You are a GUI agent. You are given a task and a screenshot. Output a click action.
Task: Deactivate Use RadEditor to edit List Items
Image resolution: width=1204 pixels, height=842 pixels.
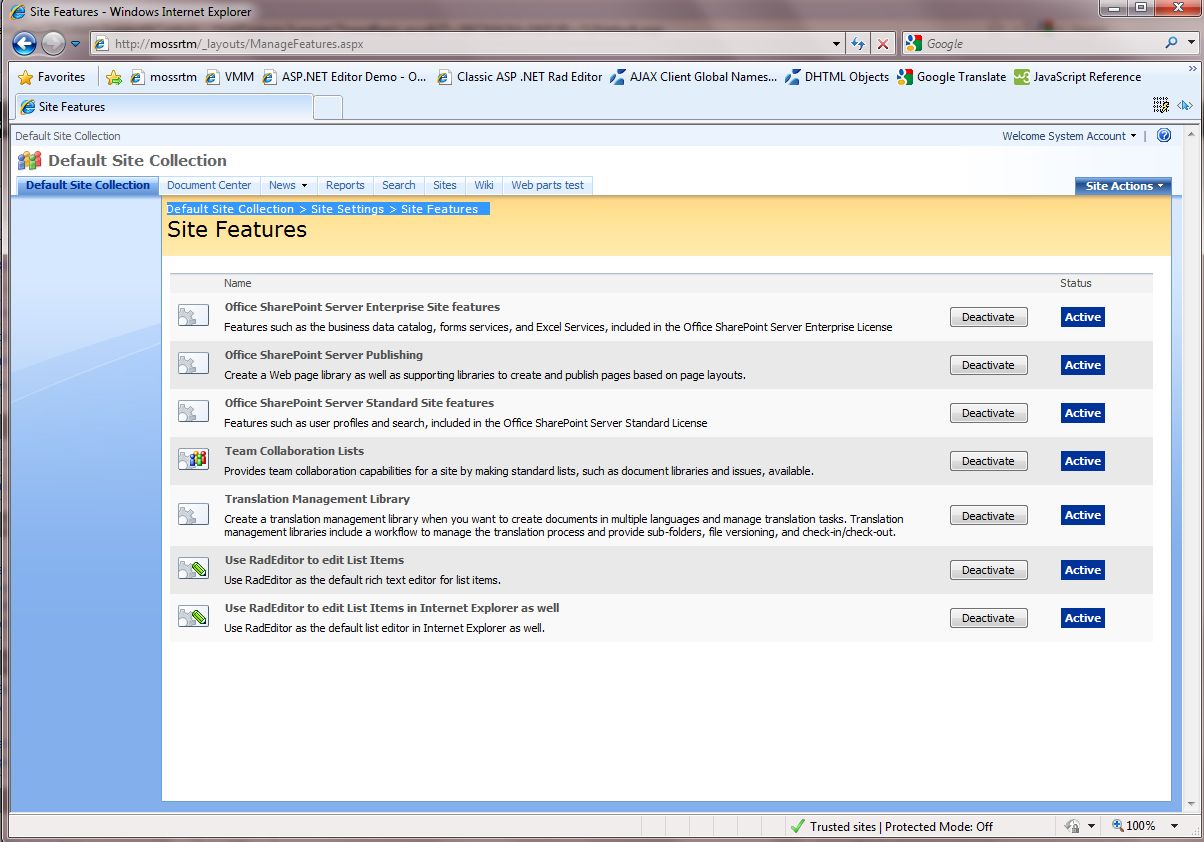click(x=988, y=570)
